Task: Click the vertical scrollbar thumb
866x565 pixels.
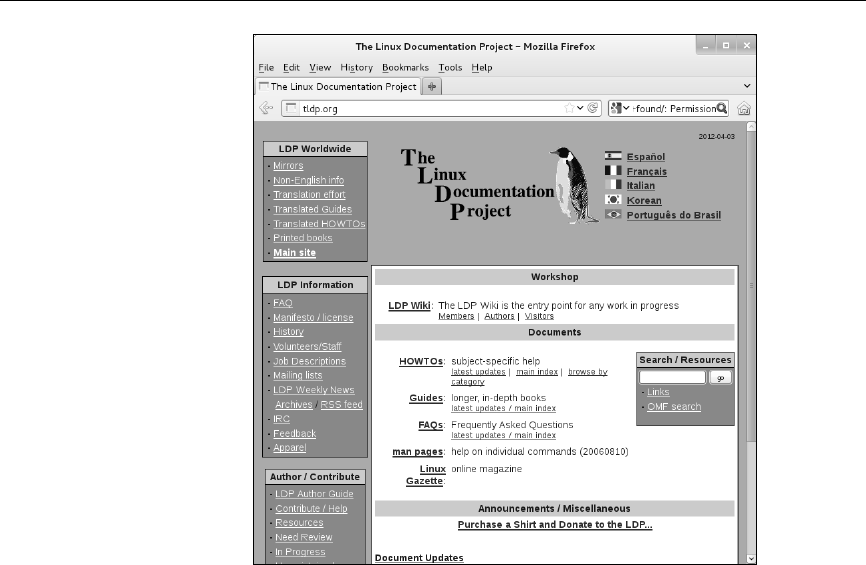Action: (751, 287)
